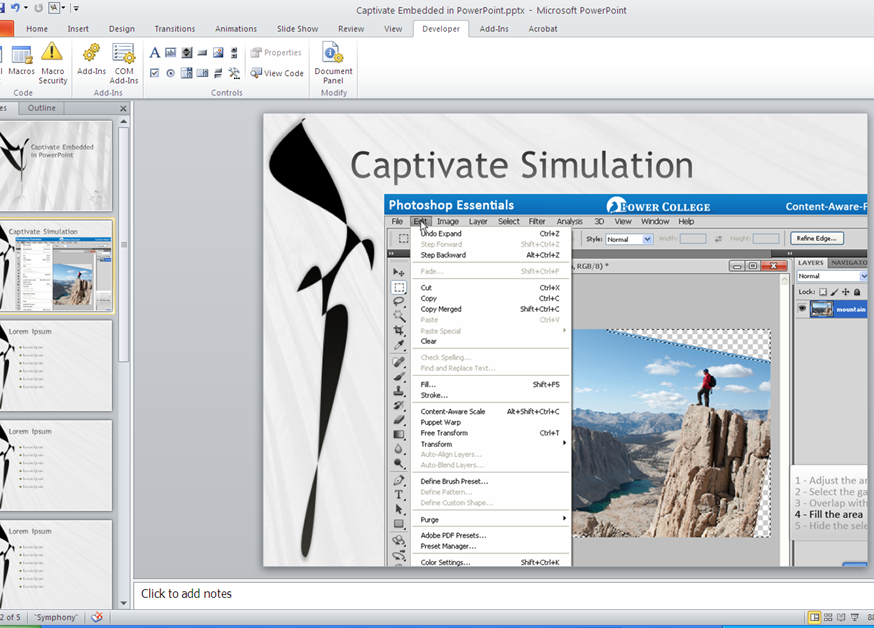This screenshot has height=628, width=874.
Task: Select the Rectangular Marquee tool in Photoshop
Action: click(399, 287)
